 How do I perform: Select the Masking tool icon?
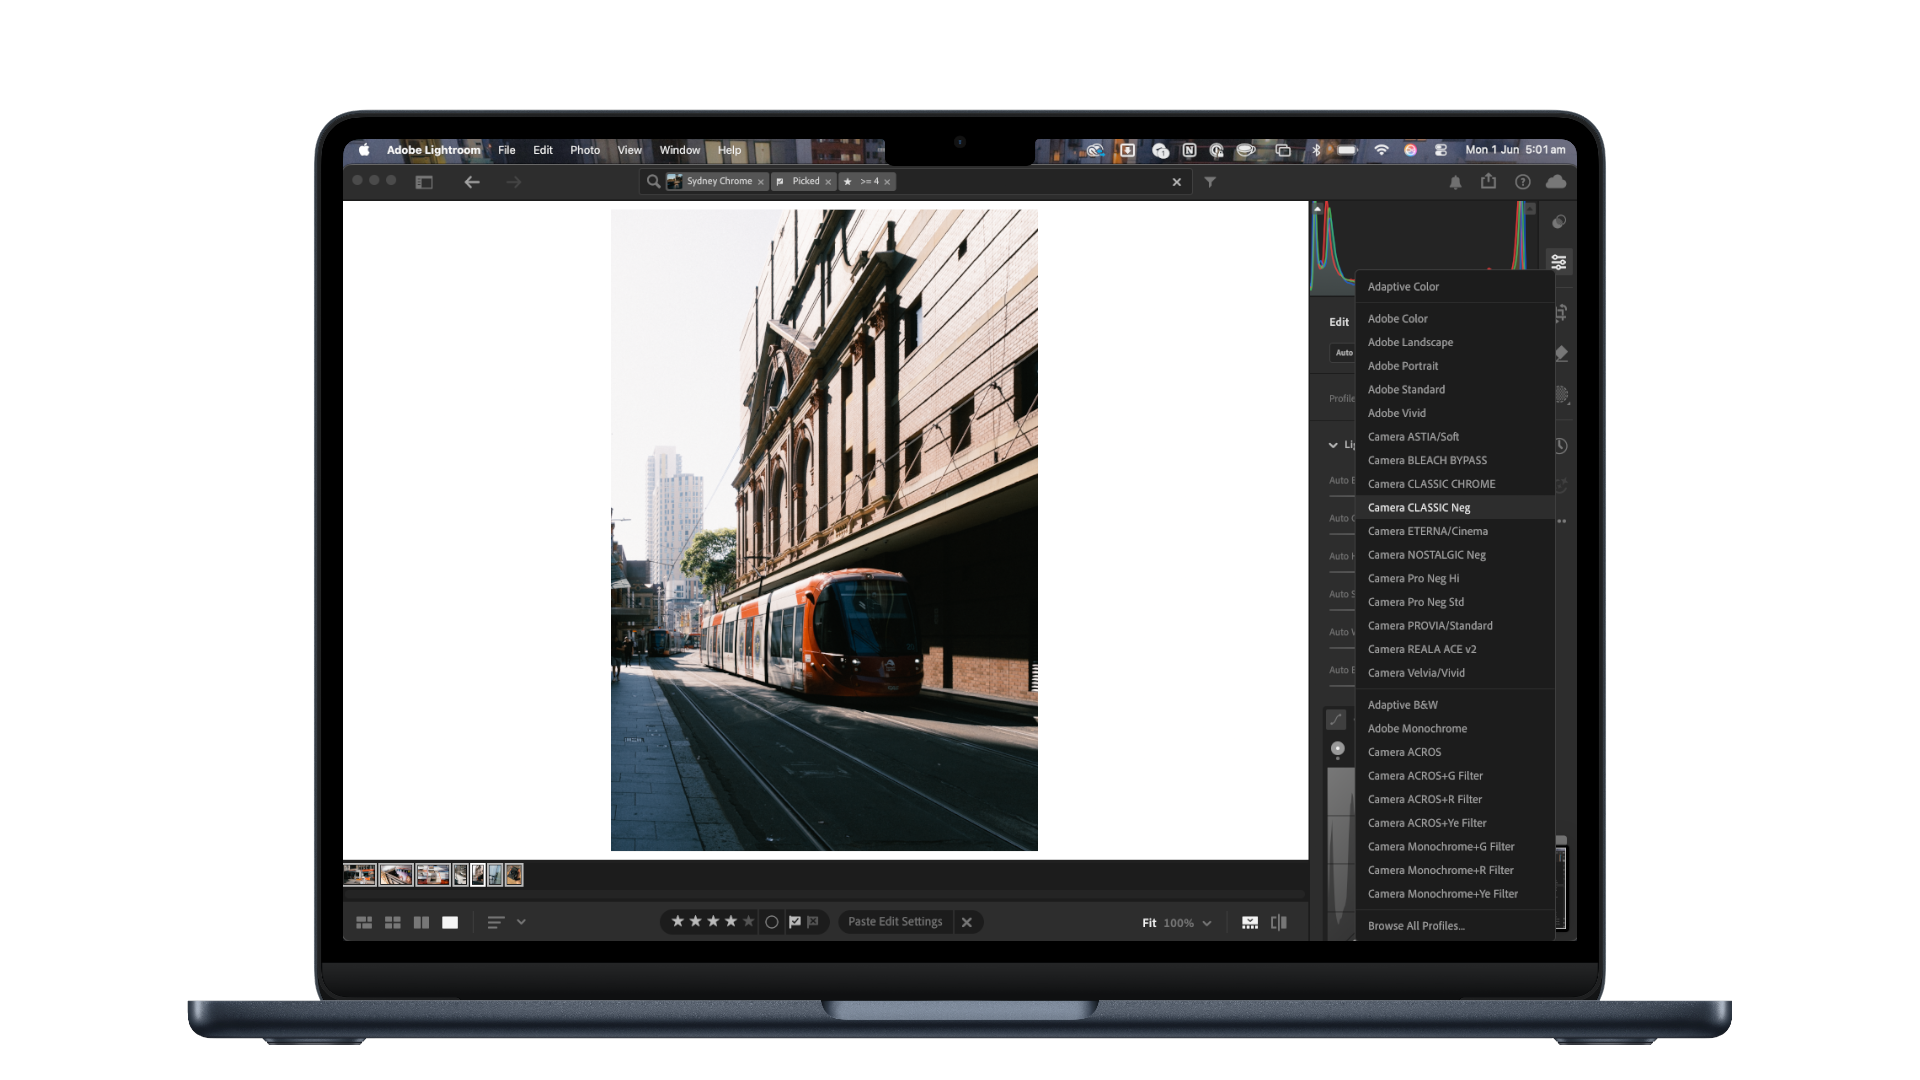[x=1562, y=395]
